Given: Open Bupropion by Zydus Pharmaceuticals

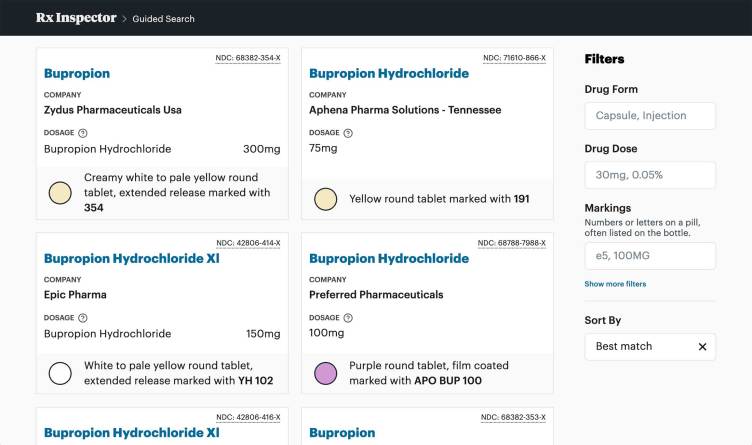Looking at the screenshot, I should (x=77, y=73).
